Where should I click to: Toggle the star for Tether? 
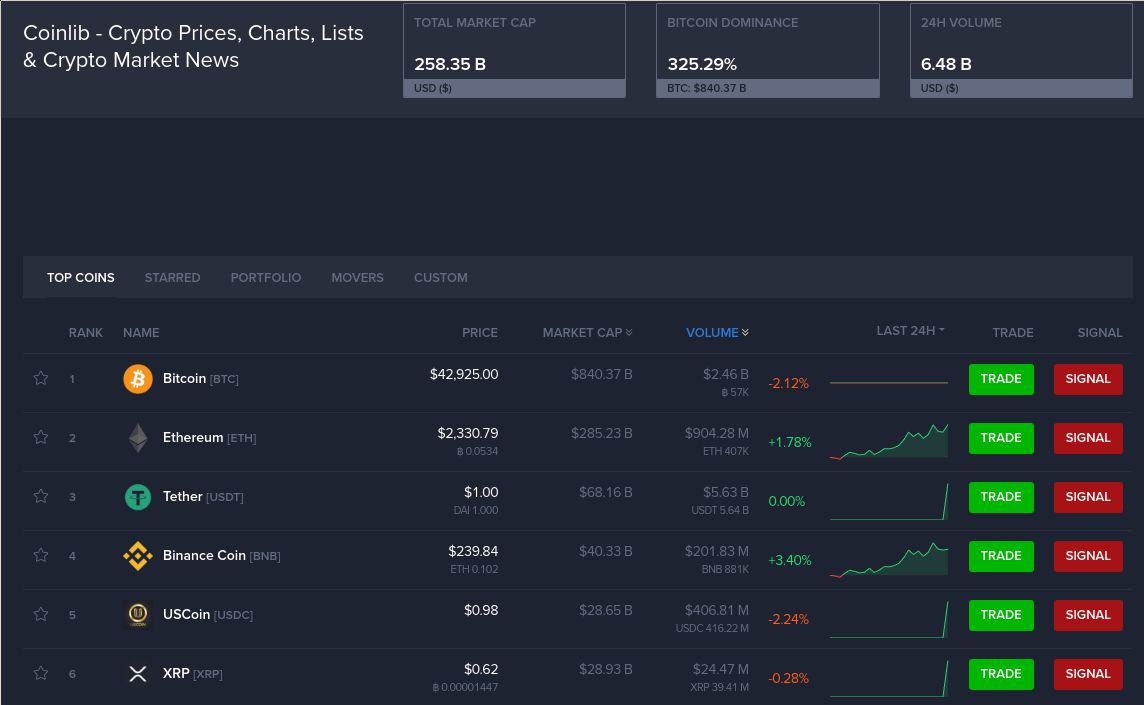point(41,496)
